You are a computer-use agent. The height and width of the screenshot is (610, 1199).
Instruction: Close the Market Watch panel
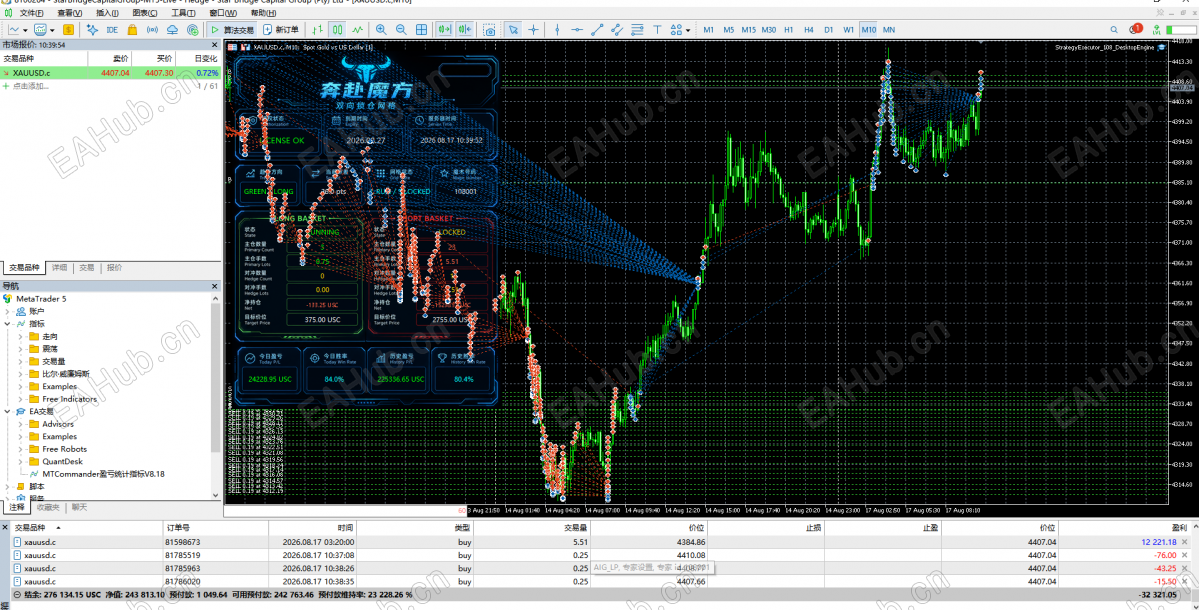pos(216,44)
